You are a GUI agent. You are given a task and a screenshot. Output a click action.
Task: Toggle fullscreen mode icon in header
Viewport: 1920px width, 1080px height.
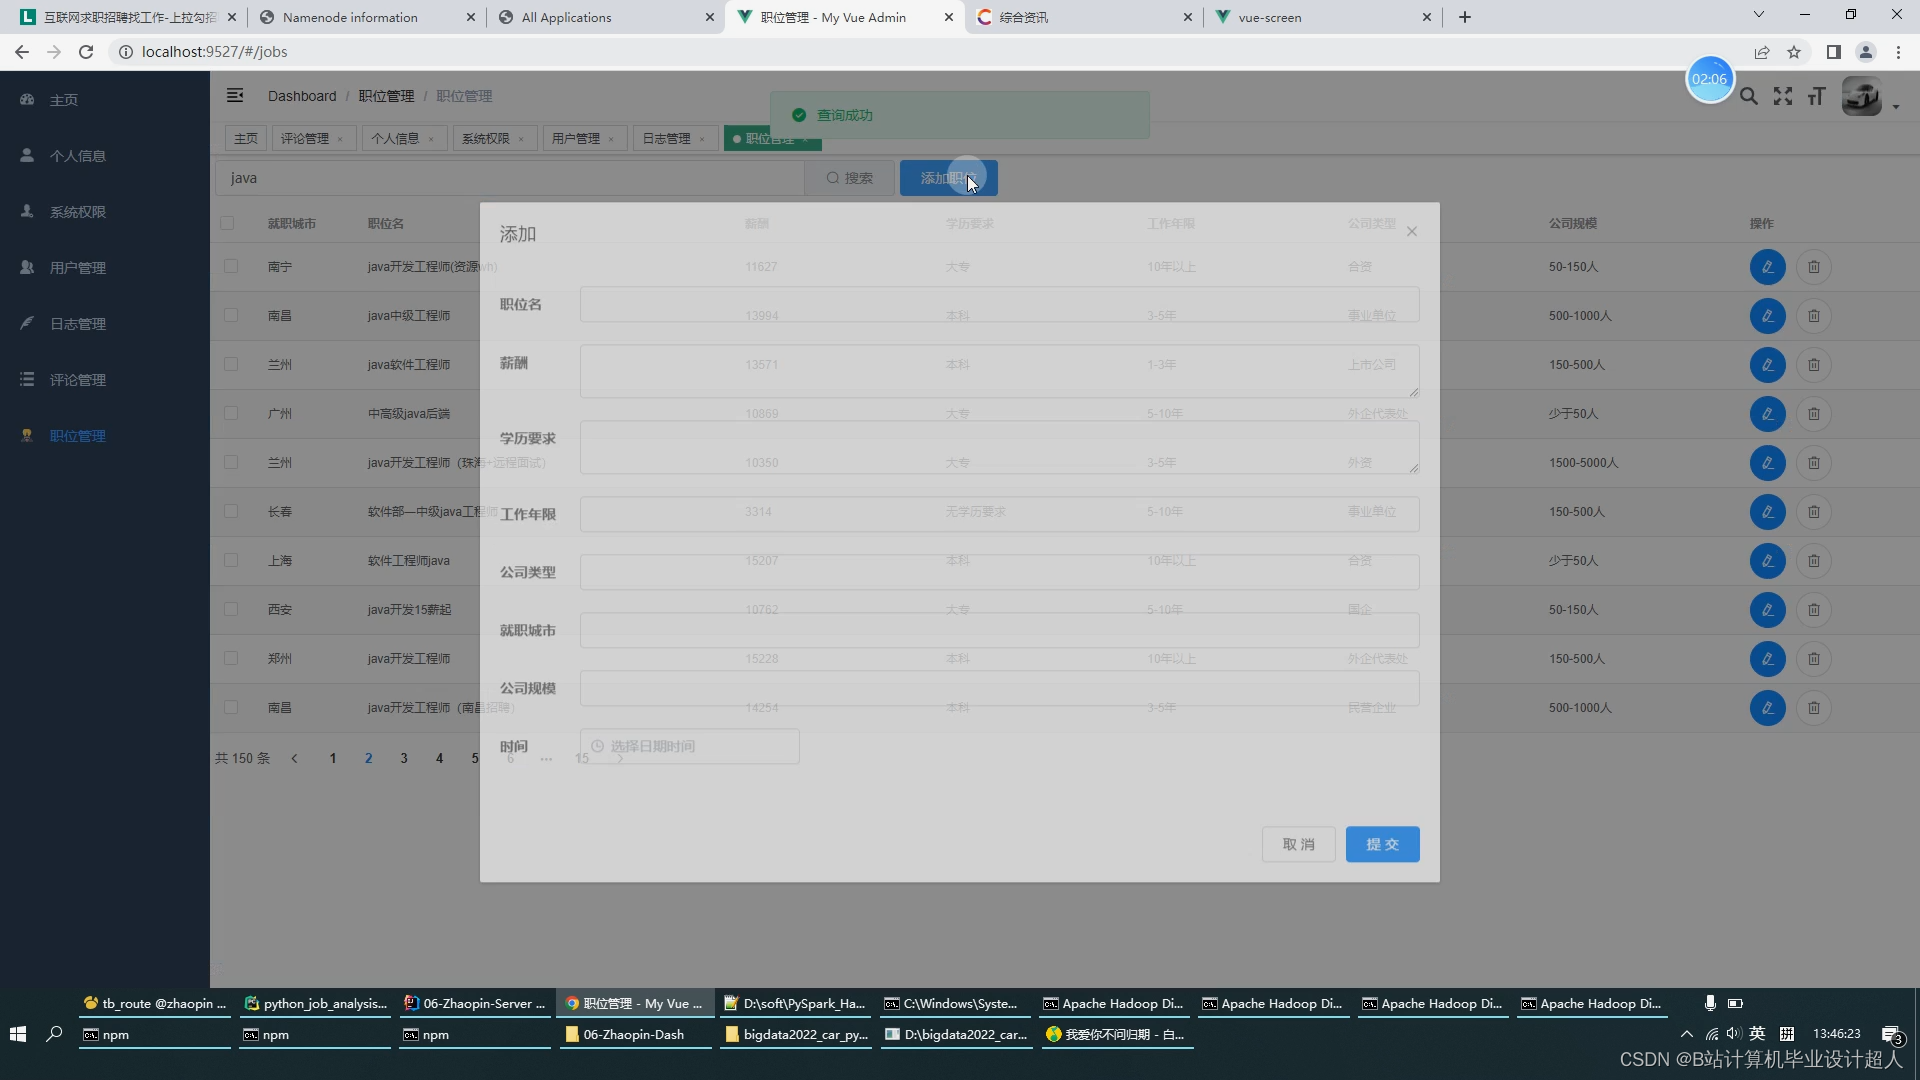(x=1782, y=96)
